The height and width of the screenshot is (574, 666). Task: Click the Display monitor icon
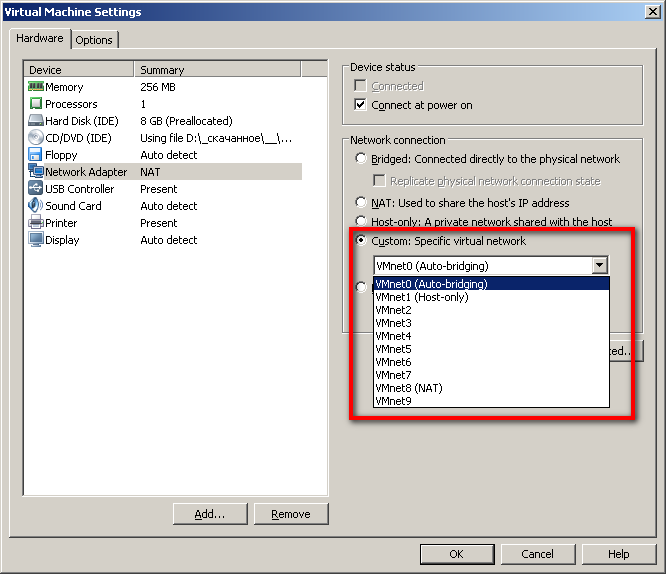(36, 240)
